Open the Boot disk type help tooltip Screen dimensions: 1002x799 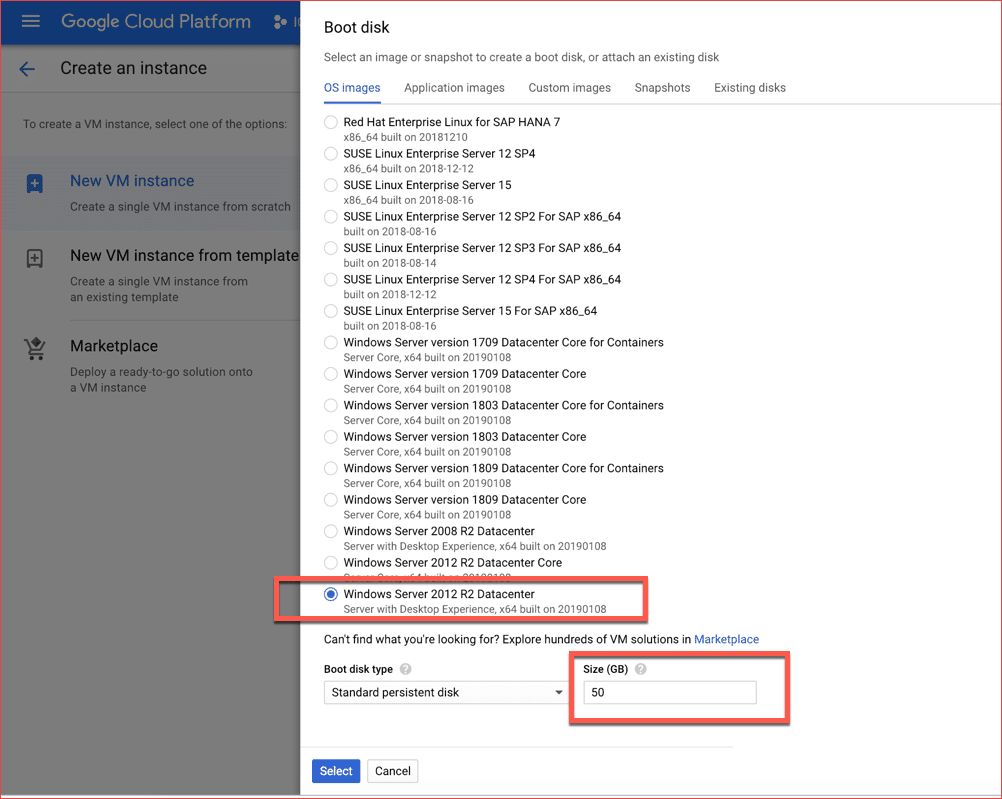pyautogui.click(x=406, y=669)
